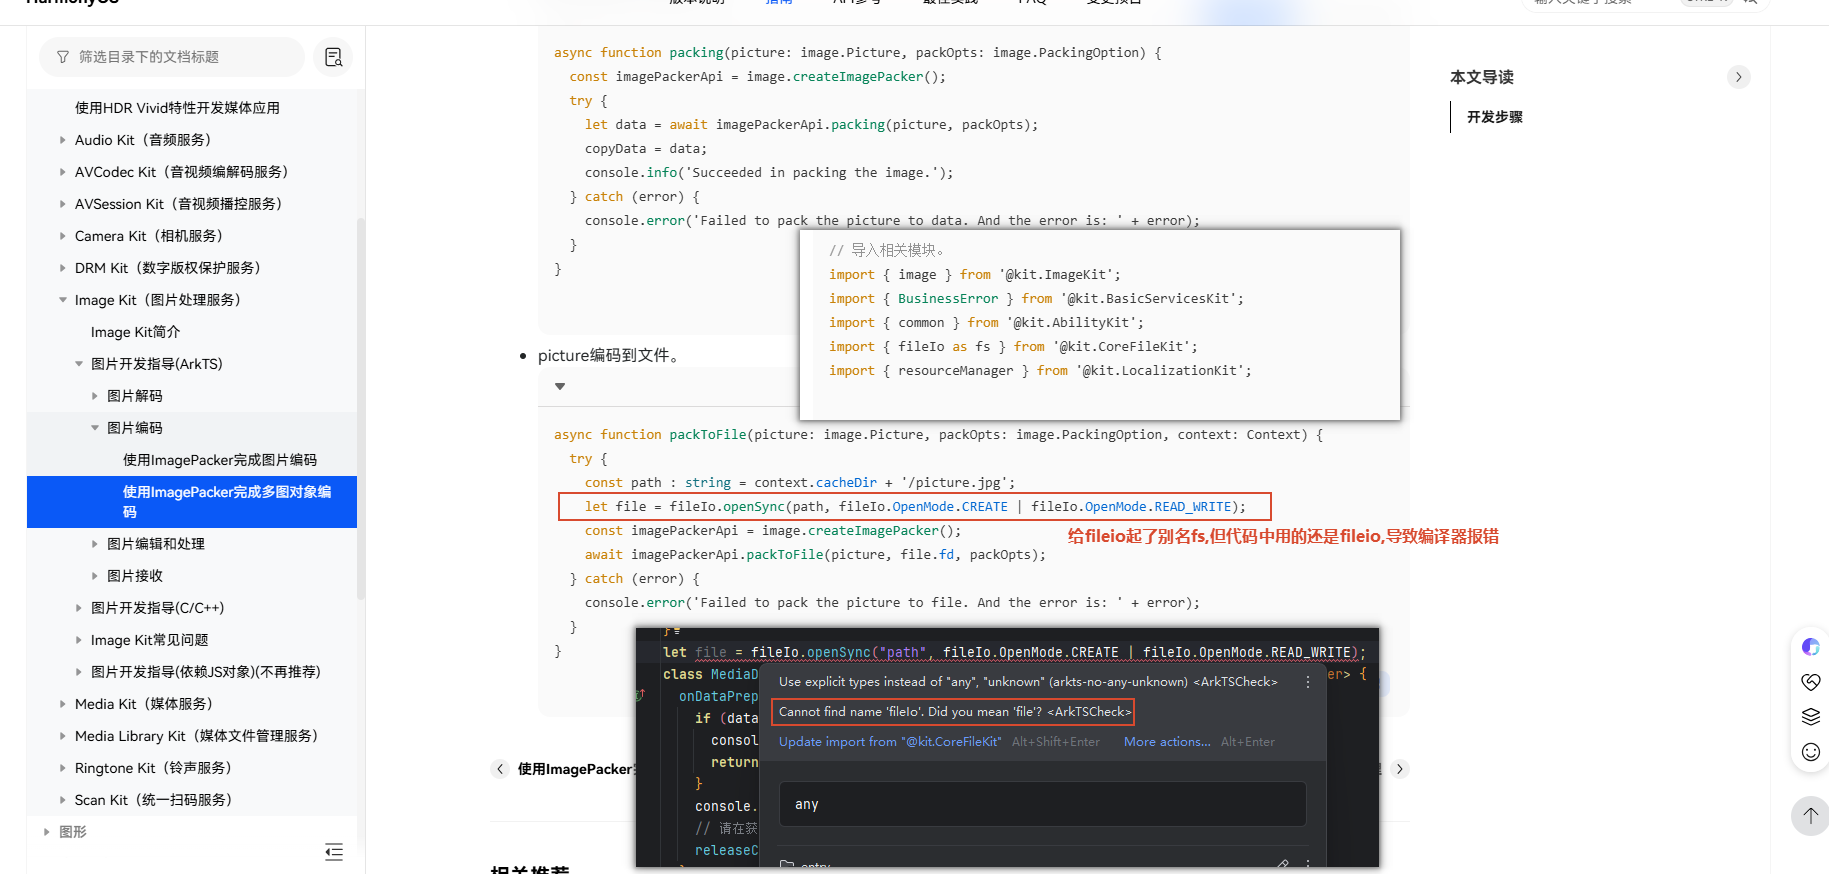Click the sidebar vertical scrollbar
1829x874 pixels.
pos(361,408)
